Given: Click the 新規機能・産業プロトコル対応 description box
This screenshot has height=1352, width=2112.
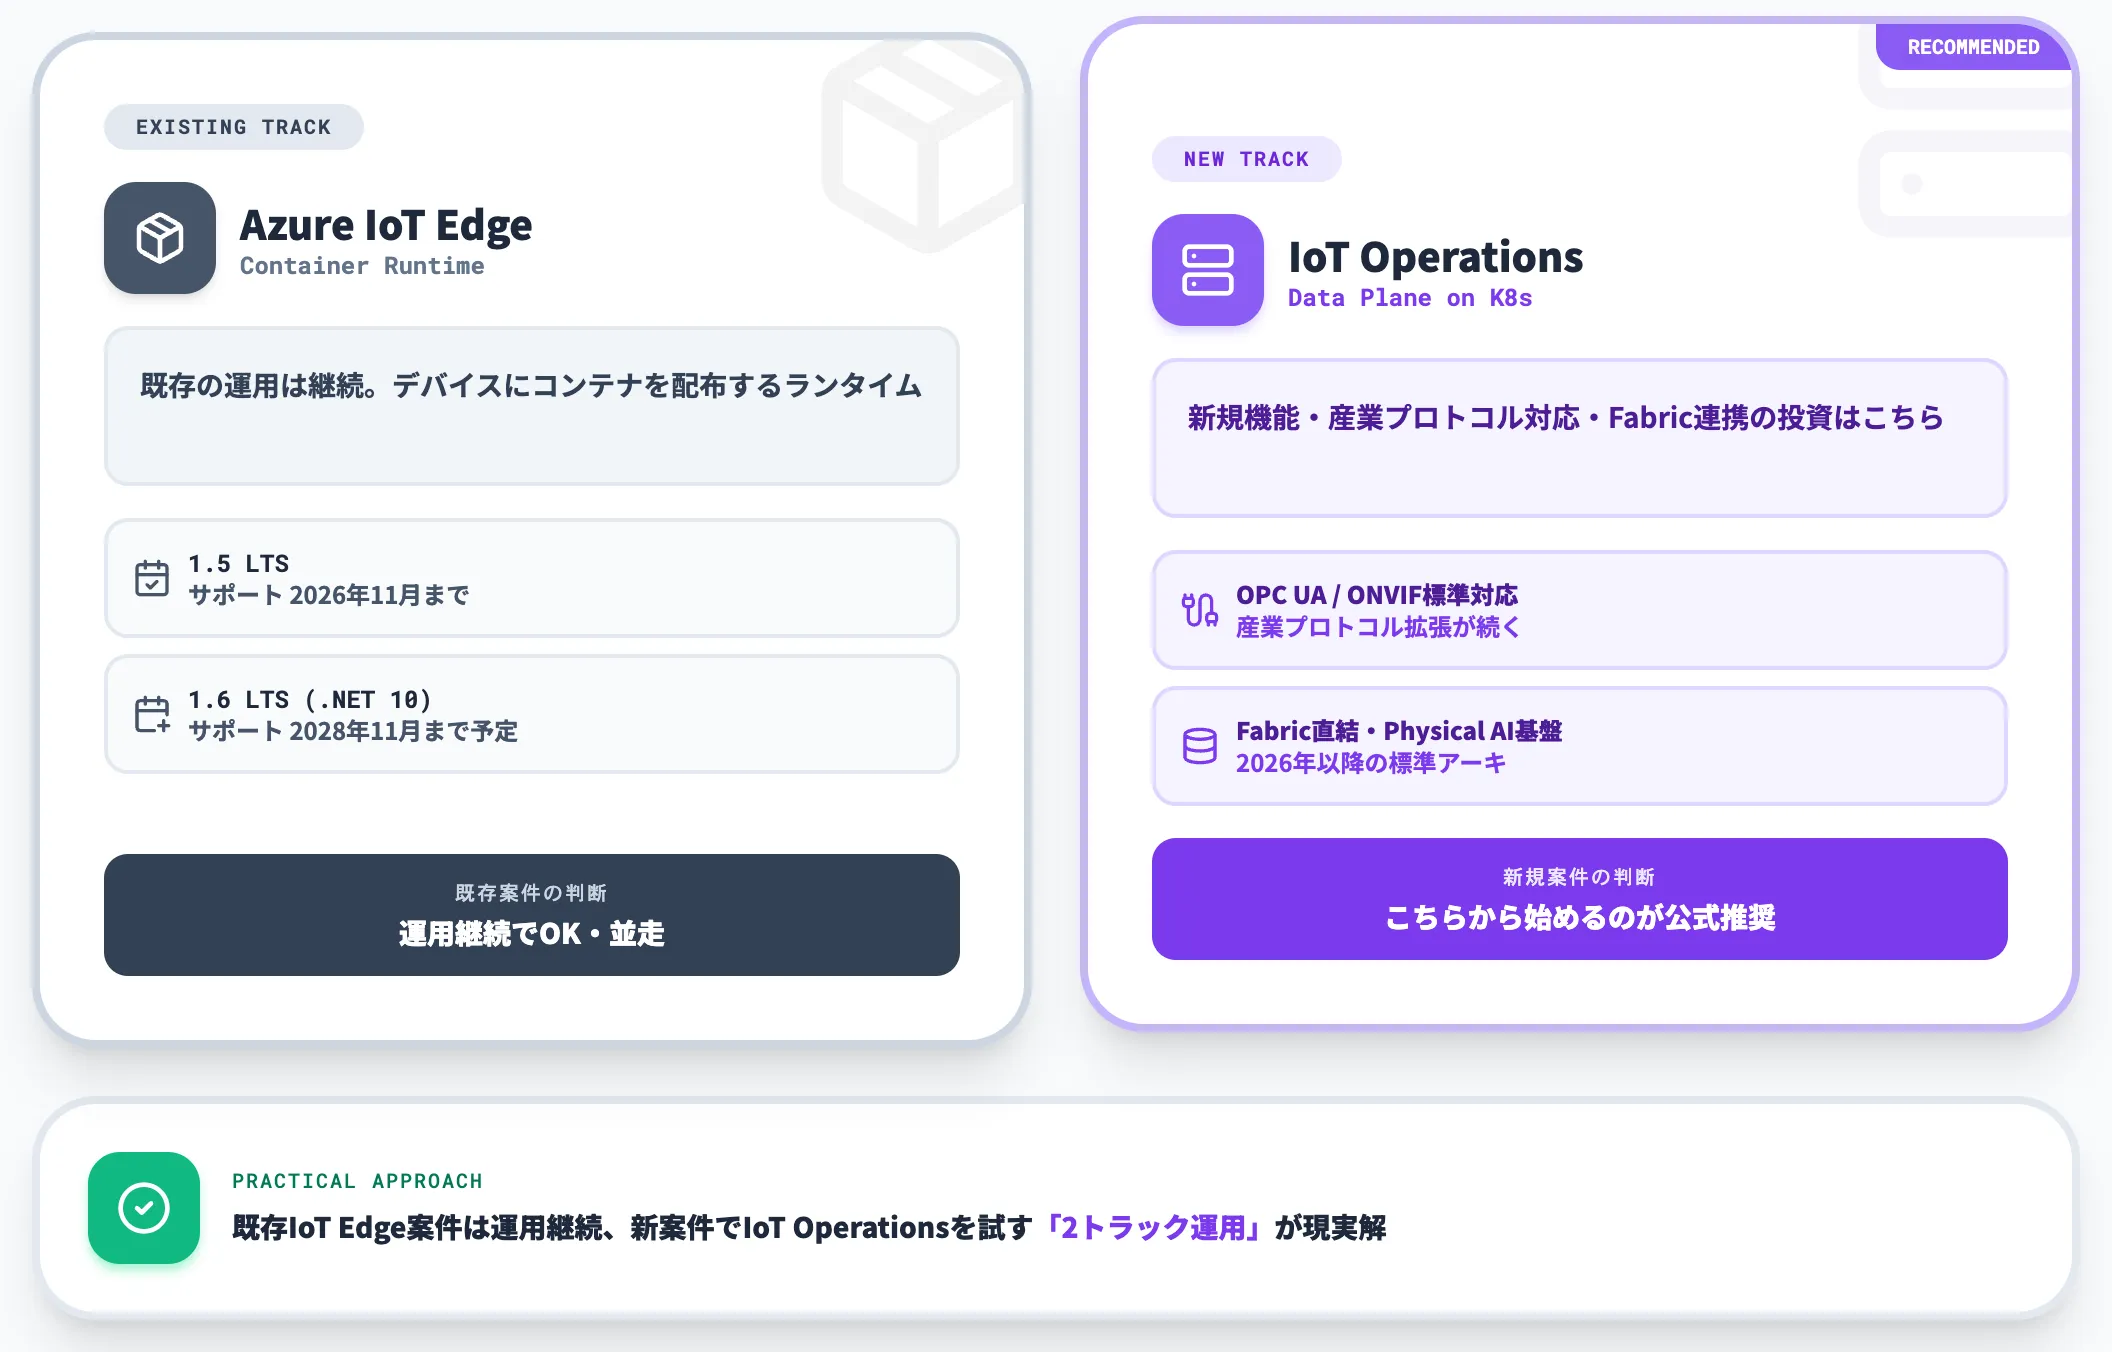Looking at the screenshot, I should tap(1580, 438).
